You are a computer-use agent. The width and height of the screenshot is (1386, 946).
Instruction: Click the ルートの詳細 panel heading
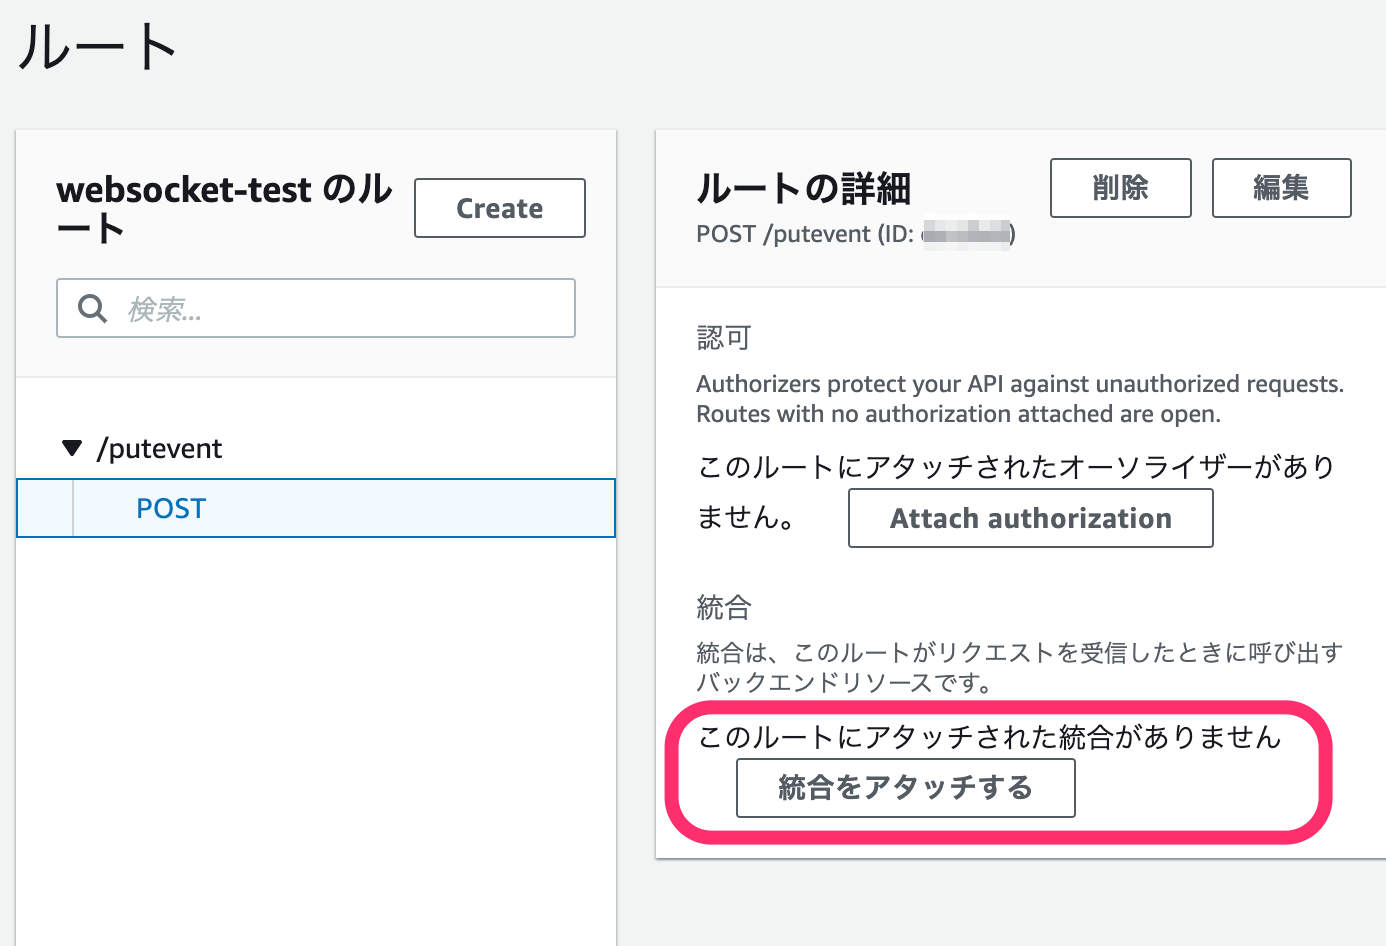(803, 188)
